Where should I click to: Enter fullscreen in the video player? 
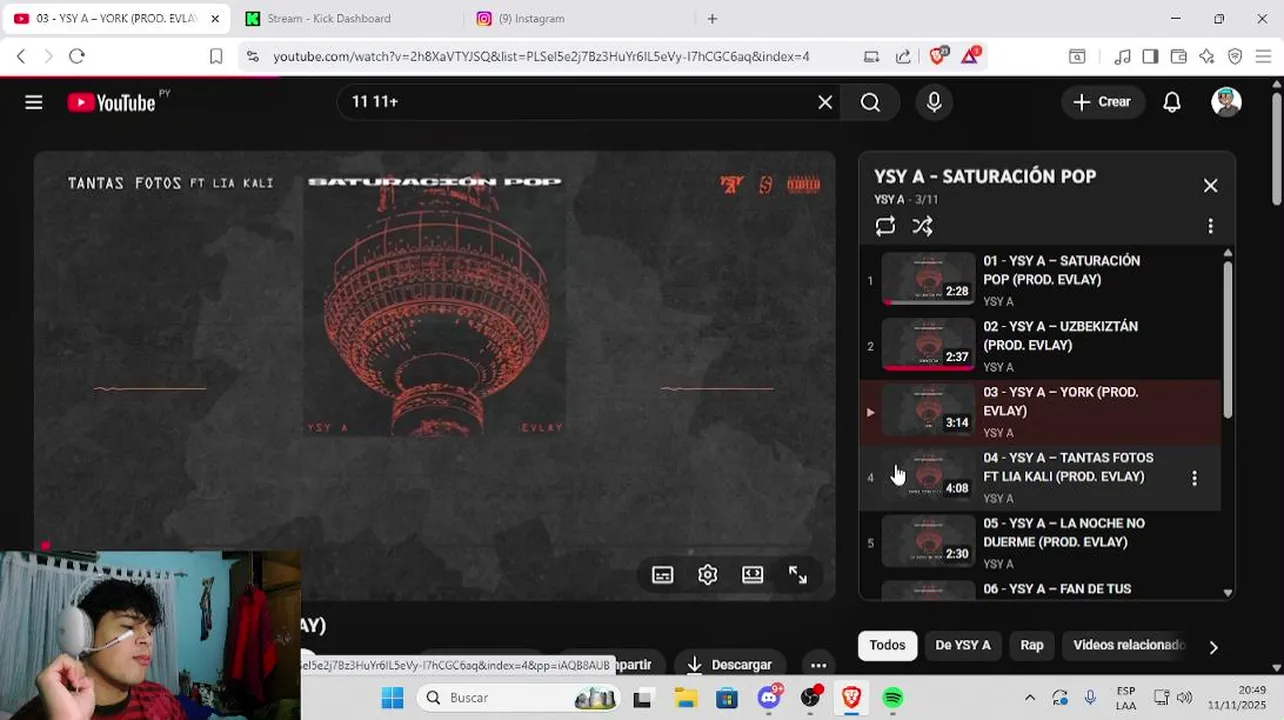click(x=797, y=575)
